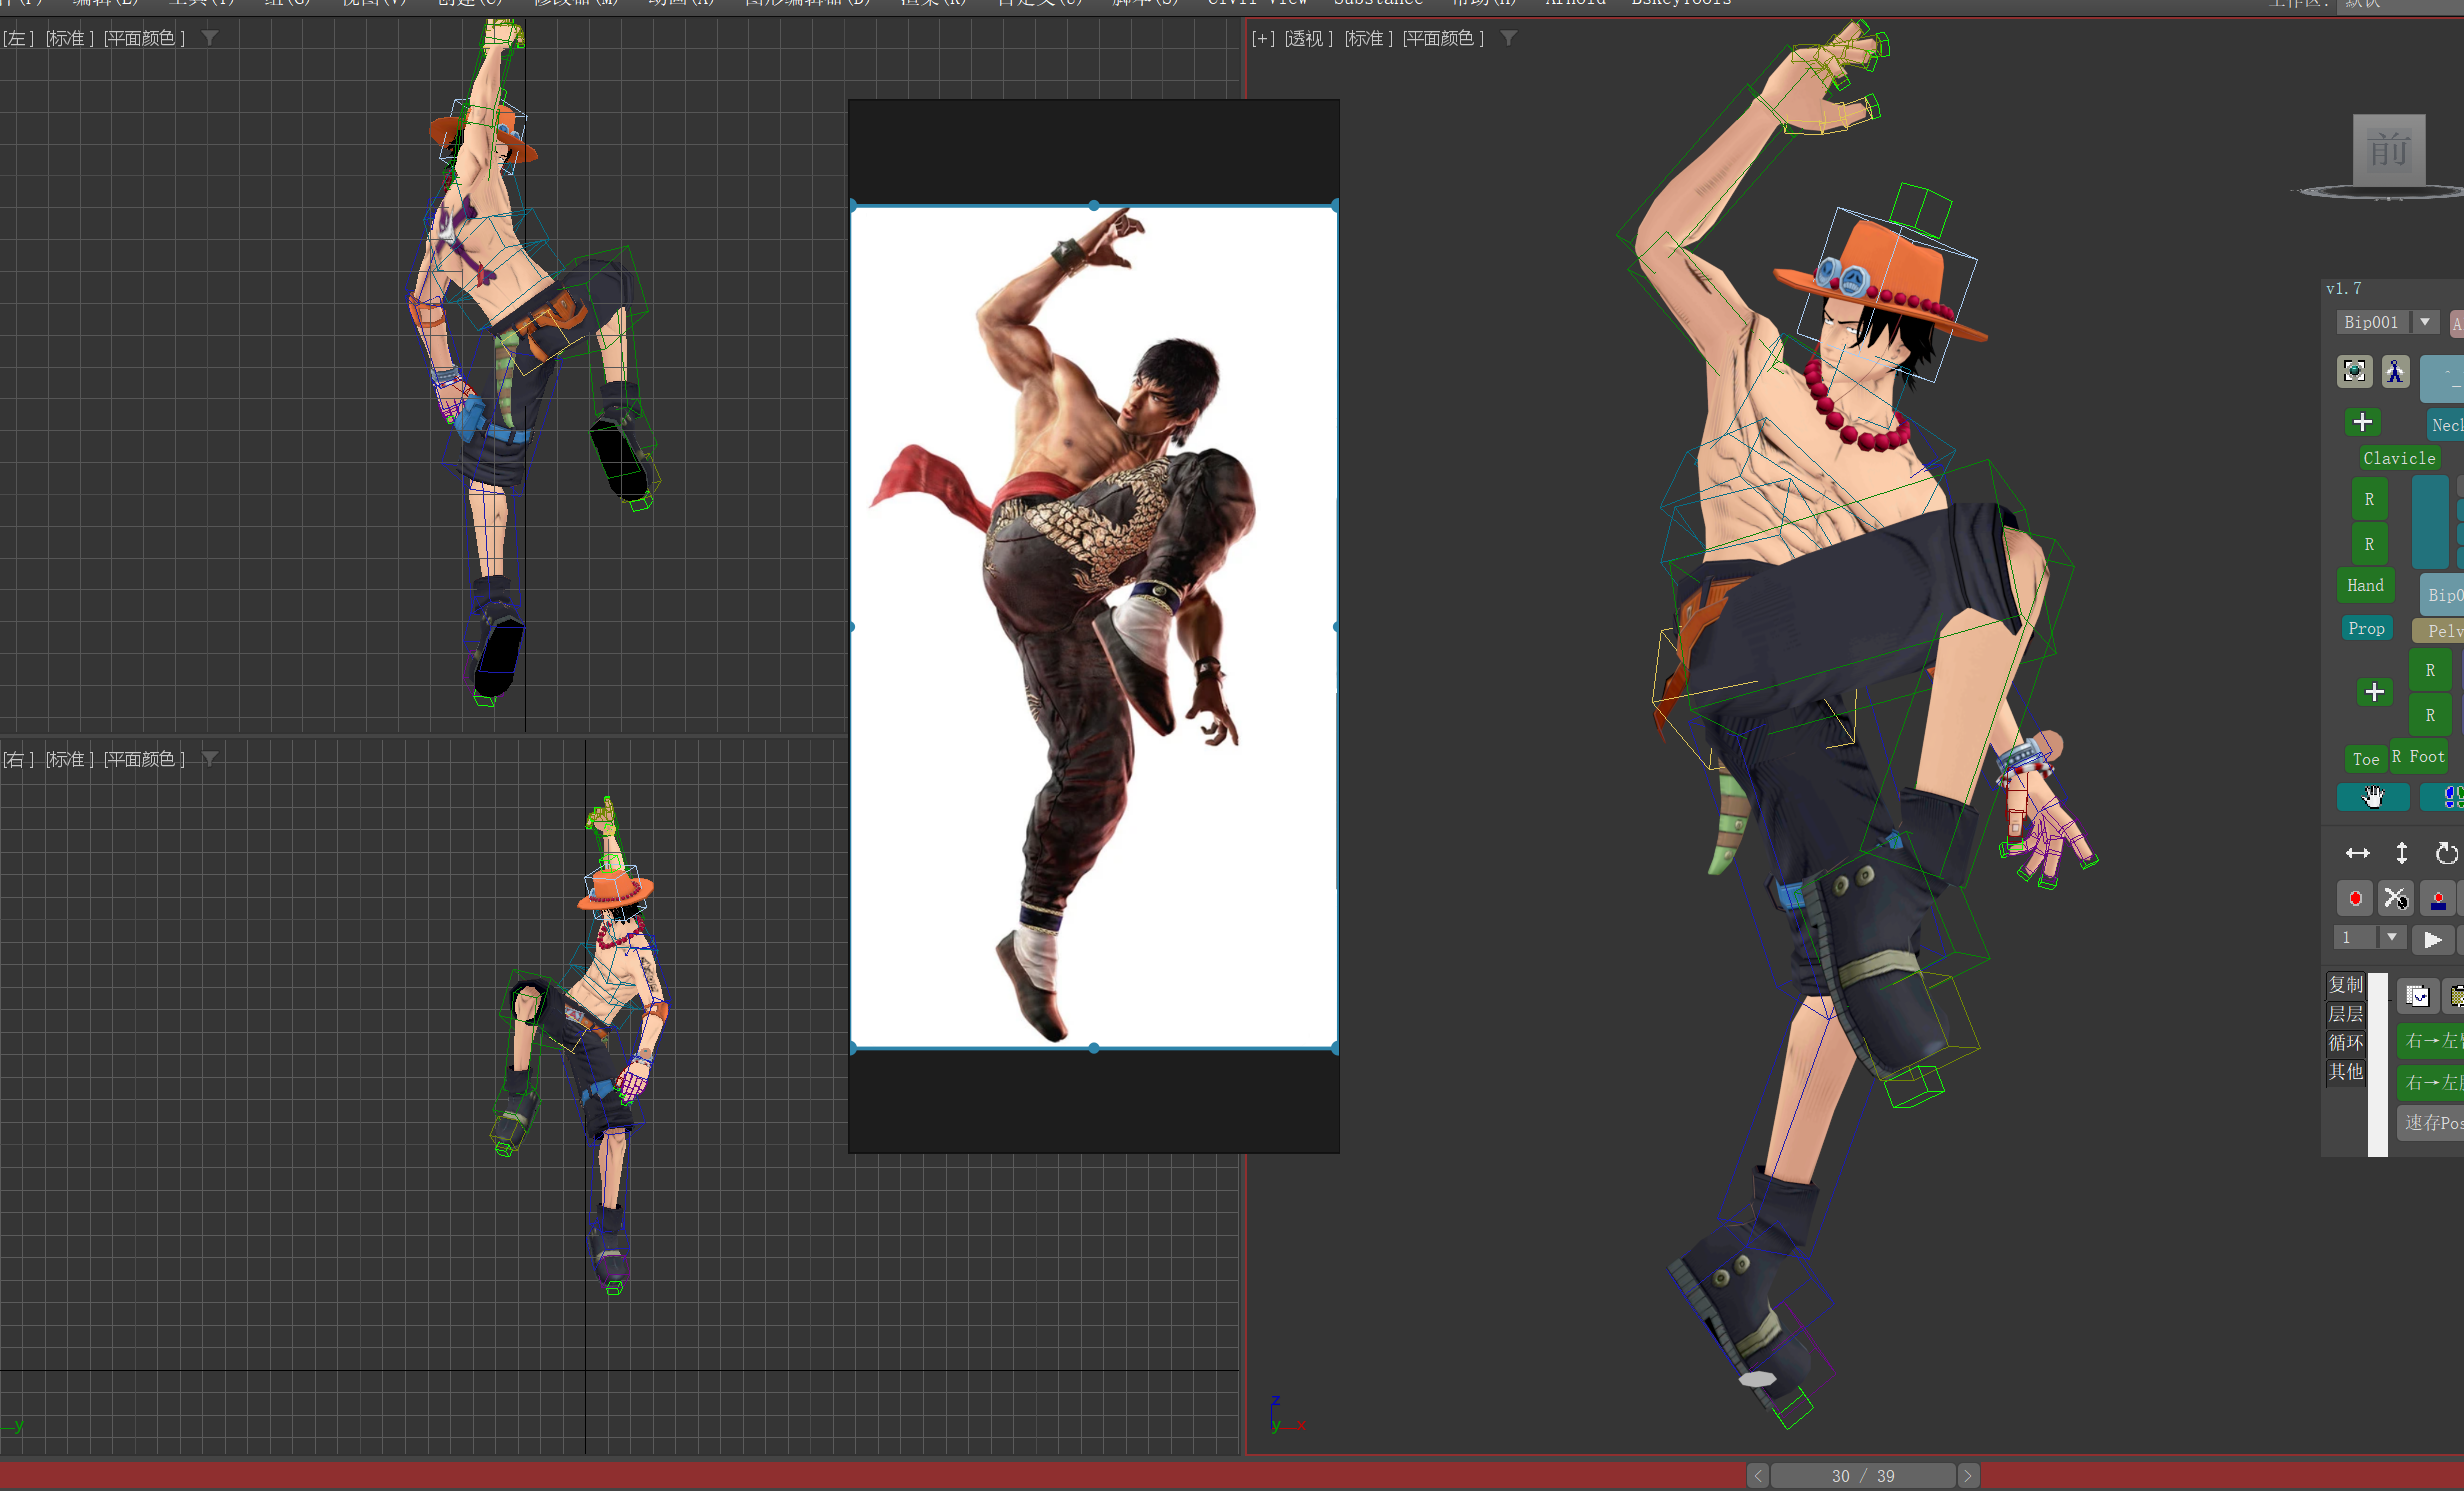Screen dimensions: 2464x1491
Task: Click the plus sign in perspective viewport label
Action: [1263, 38]
